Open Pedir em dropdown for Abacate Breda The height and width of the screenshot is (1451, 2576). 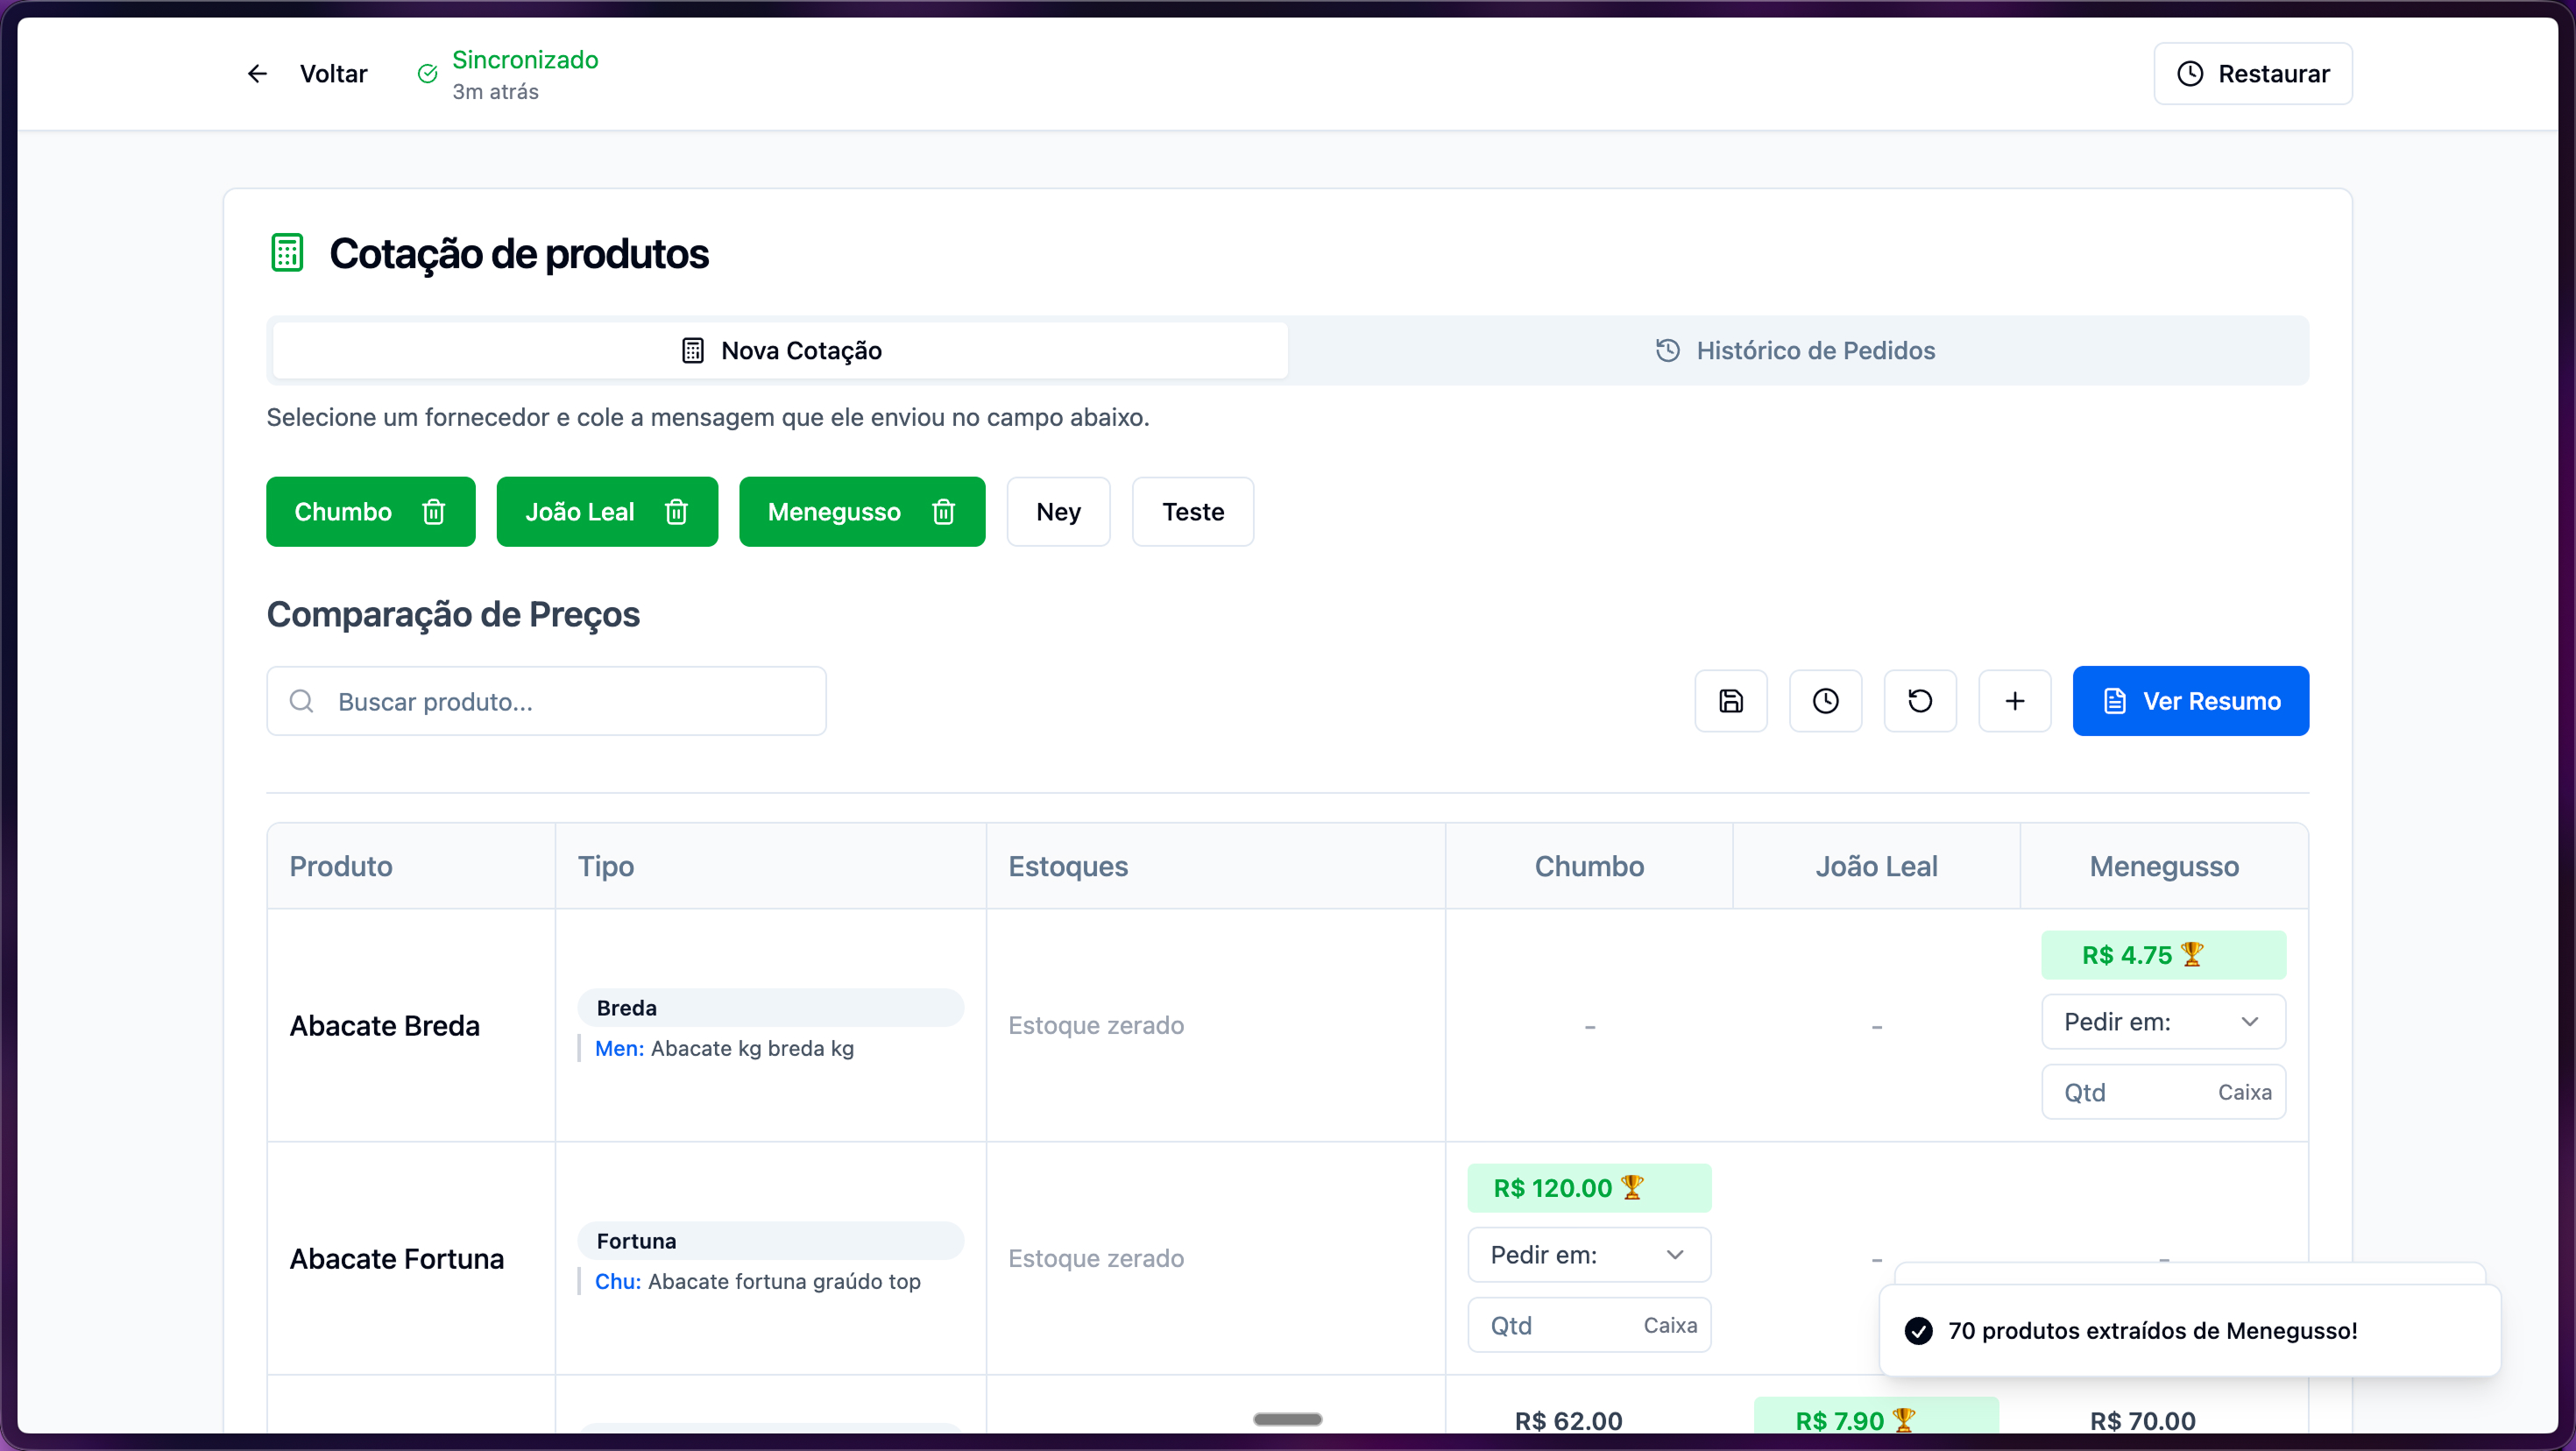click(x=2162, y=1022)
